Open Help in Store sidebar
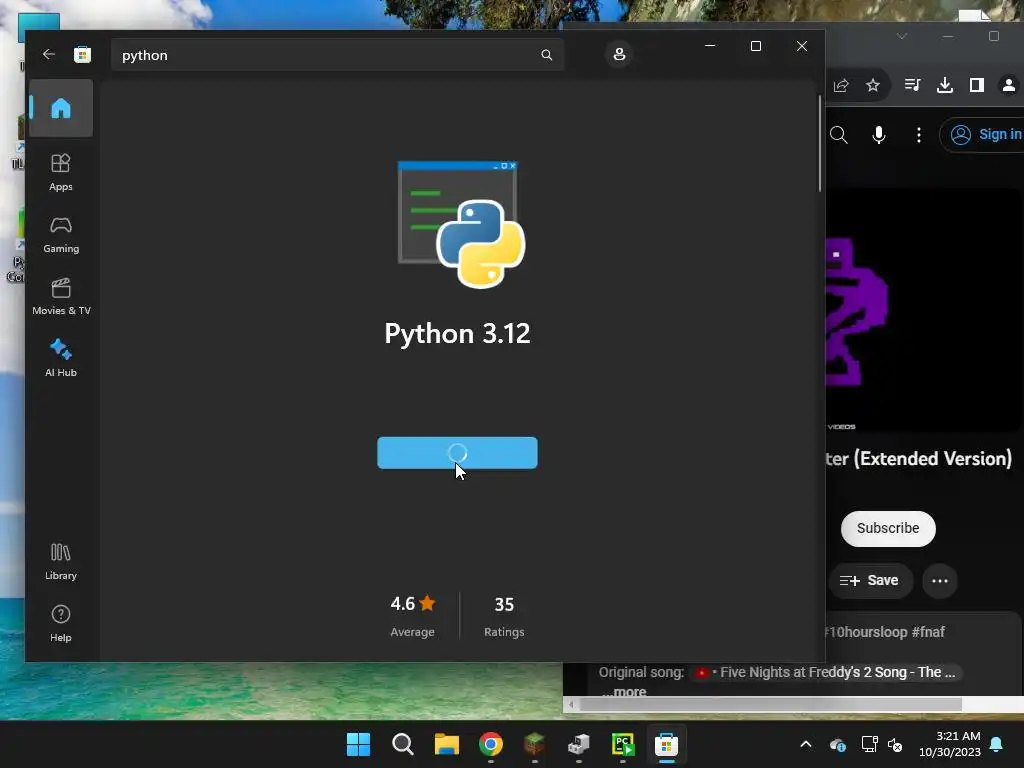The image size is (1024, 768). [x=61, y=623]
